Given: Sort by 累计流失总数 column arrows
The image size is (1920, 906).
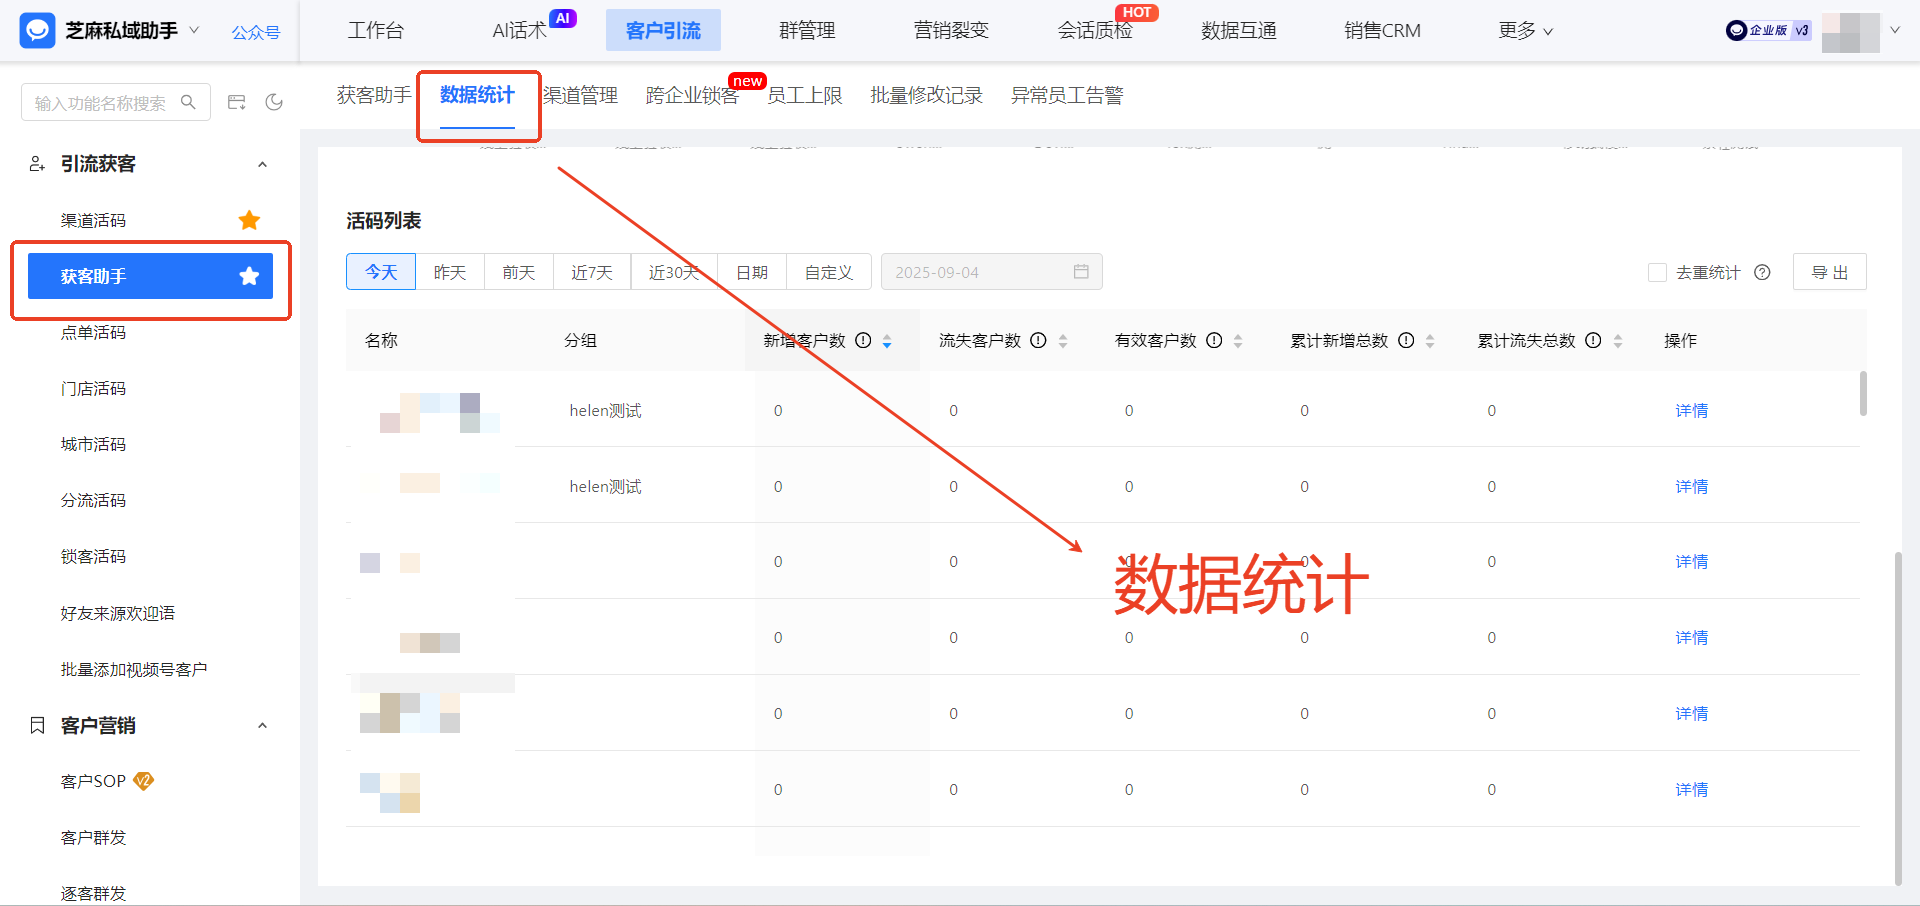Looking at the screenshot, I should [1618, 341].
